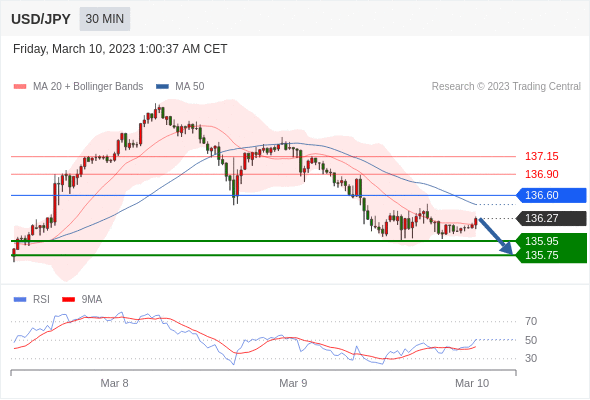This screenshot has height=400, width=590.
Task: Click the blue 136.60 pivot price tag
Action: tap(551, 195)
